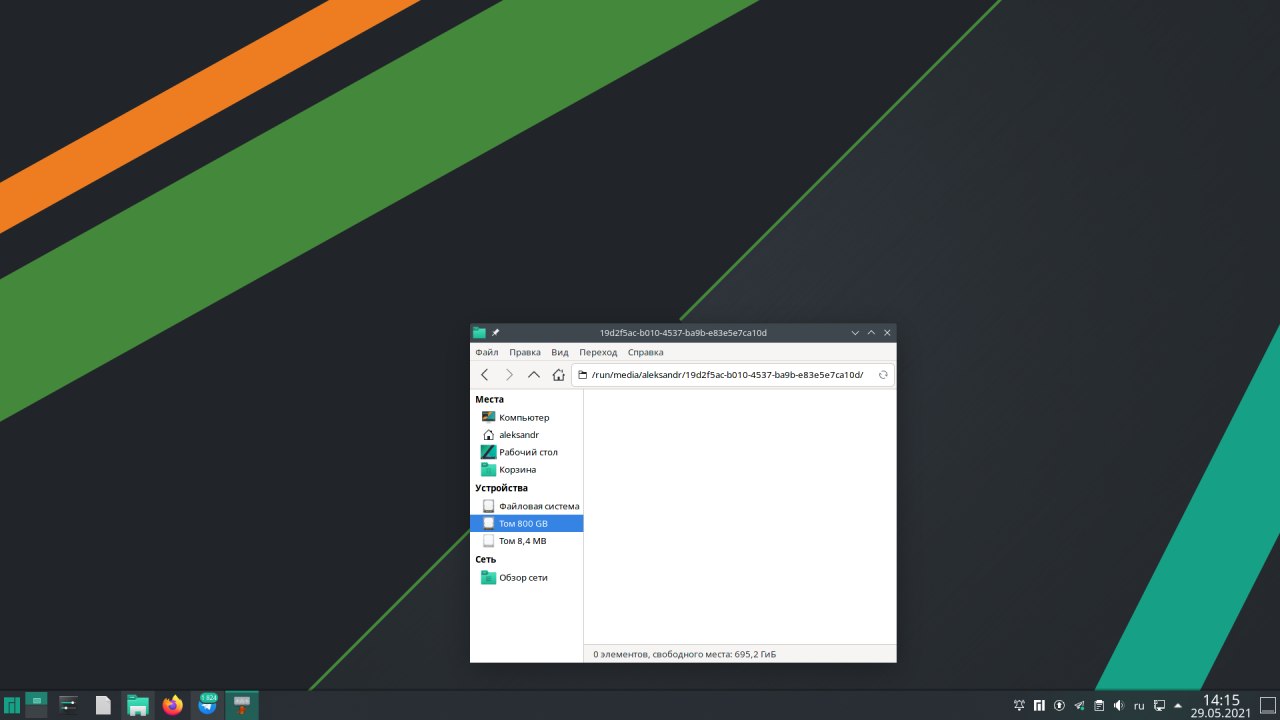Go back with the left arrow button
The width and height of the screenshot is (1280, 720).
(485, 375)
